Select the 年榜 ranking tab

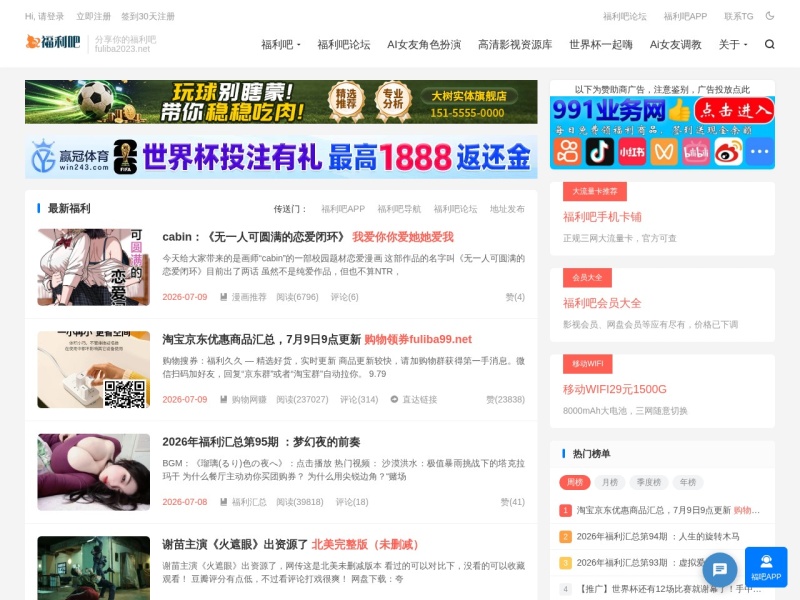687,482
